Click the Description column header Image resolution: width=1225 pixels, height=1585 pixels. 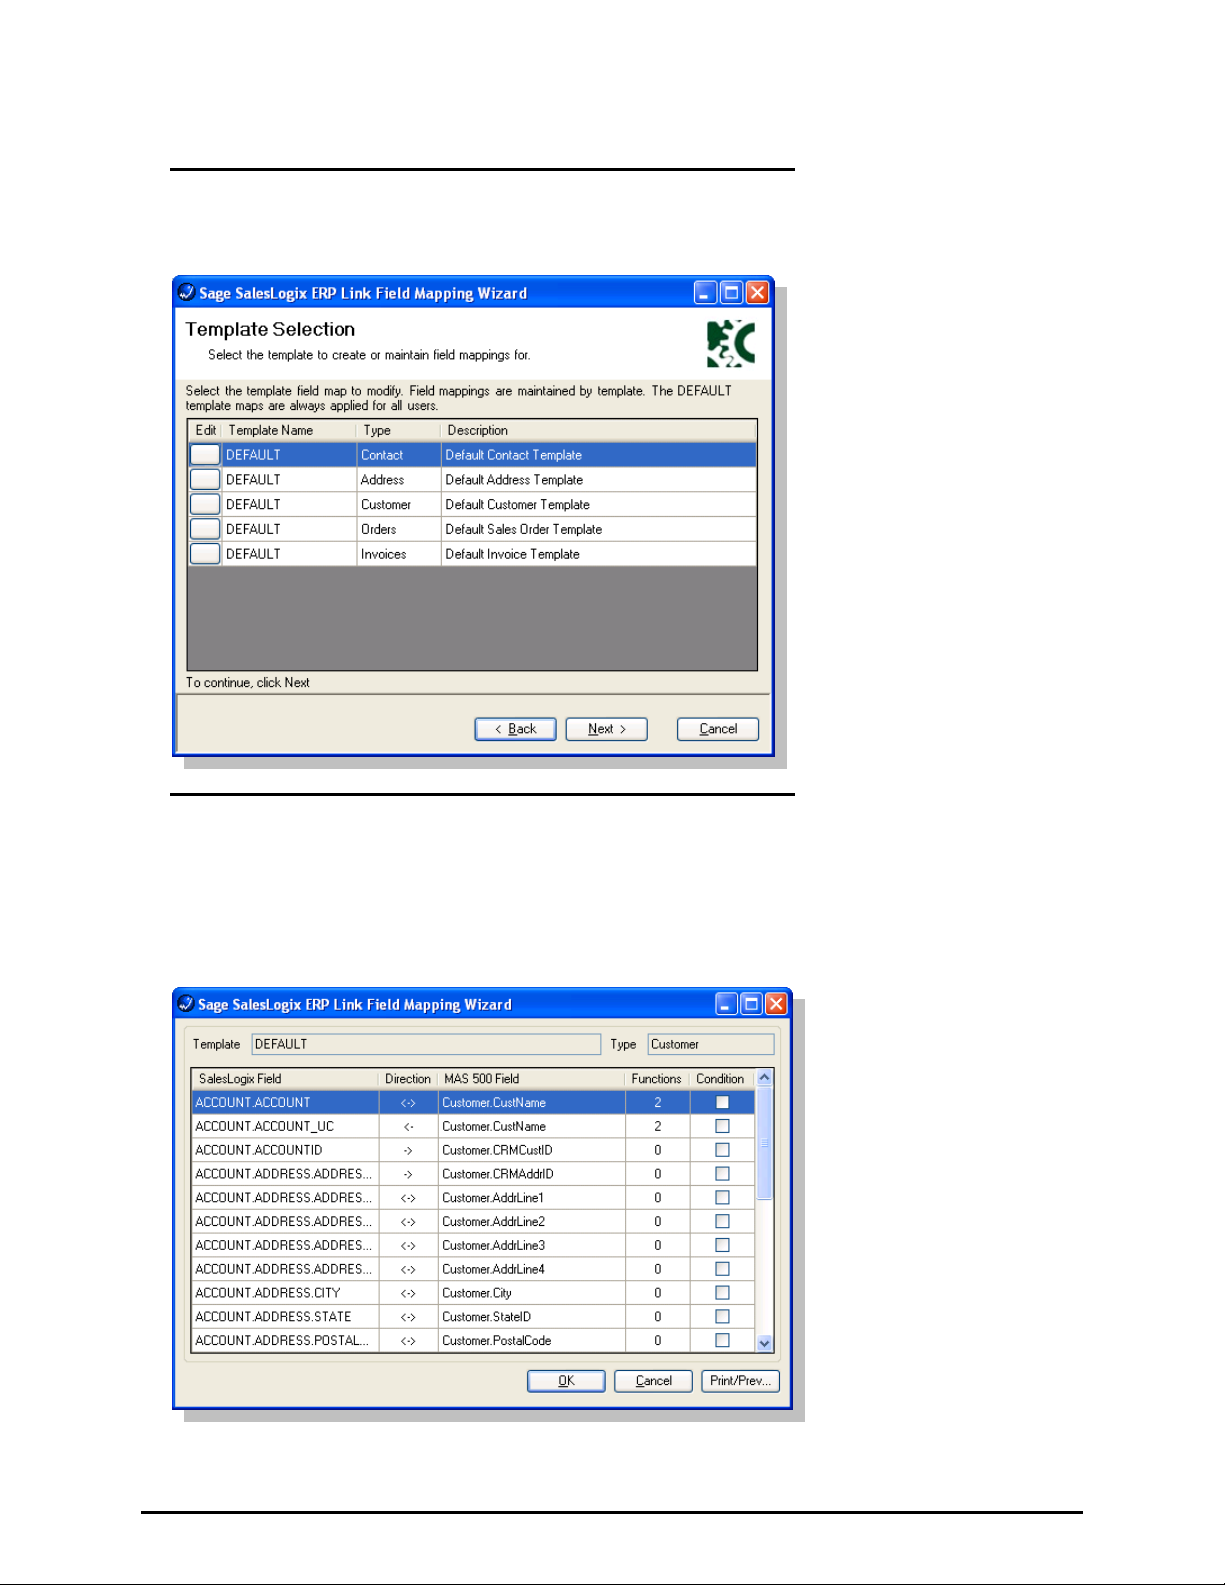pyautogui.click(x=598, y=431)
